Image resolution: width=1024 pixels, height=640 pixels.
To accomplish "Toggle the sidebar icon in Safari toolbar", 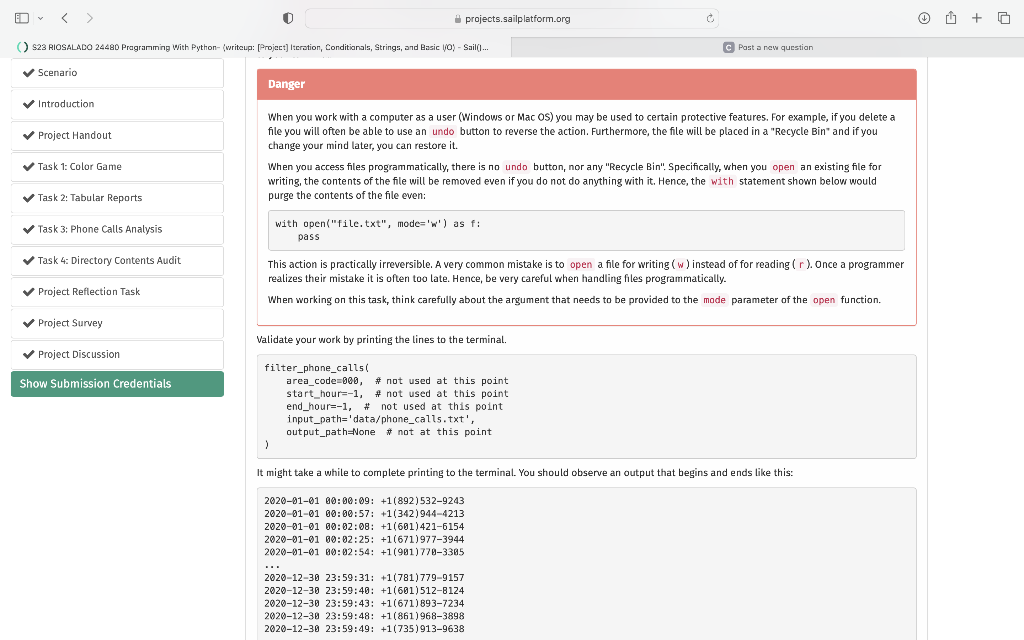I will pyautogui.click(x=22, y=17).
